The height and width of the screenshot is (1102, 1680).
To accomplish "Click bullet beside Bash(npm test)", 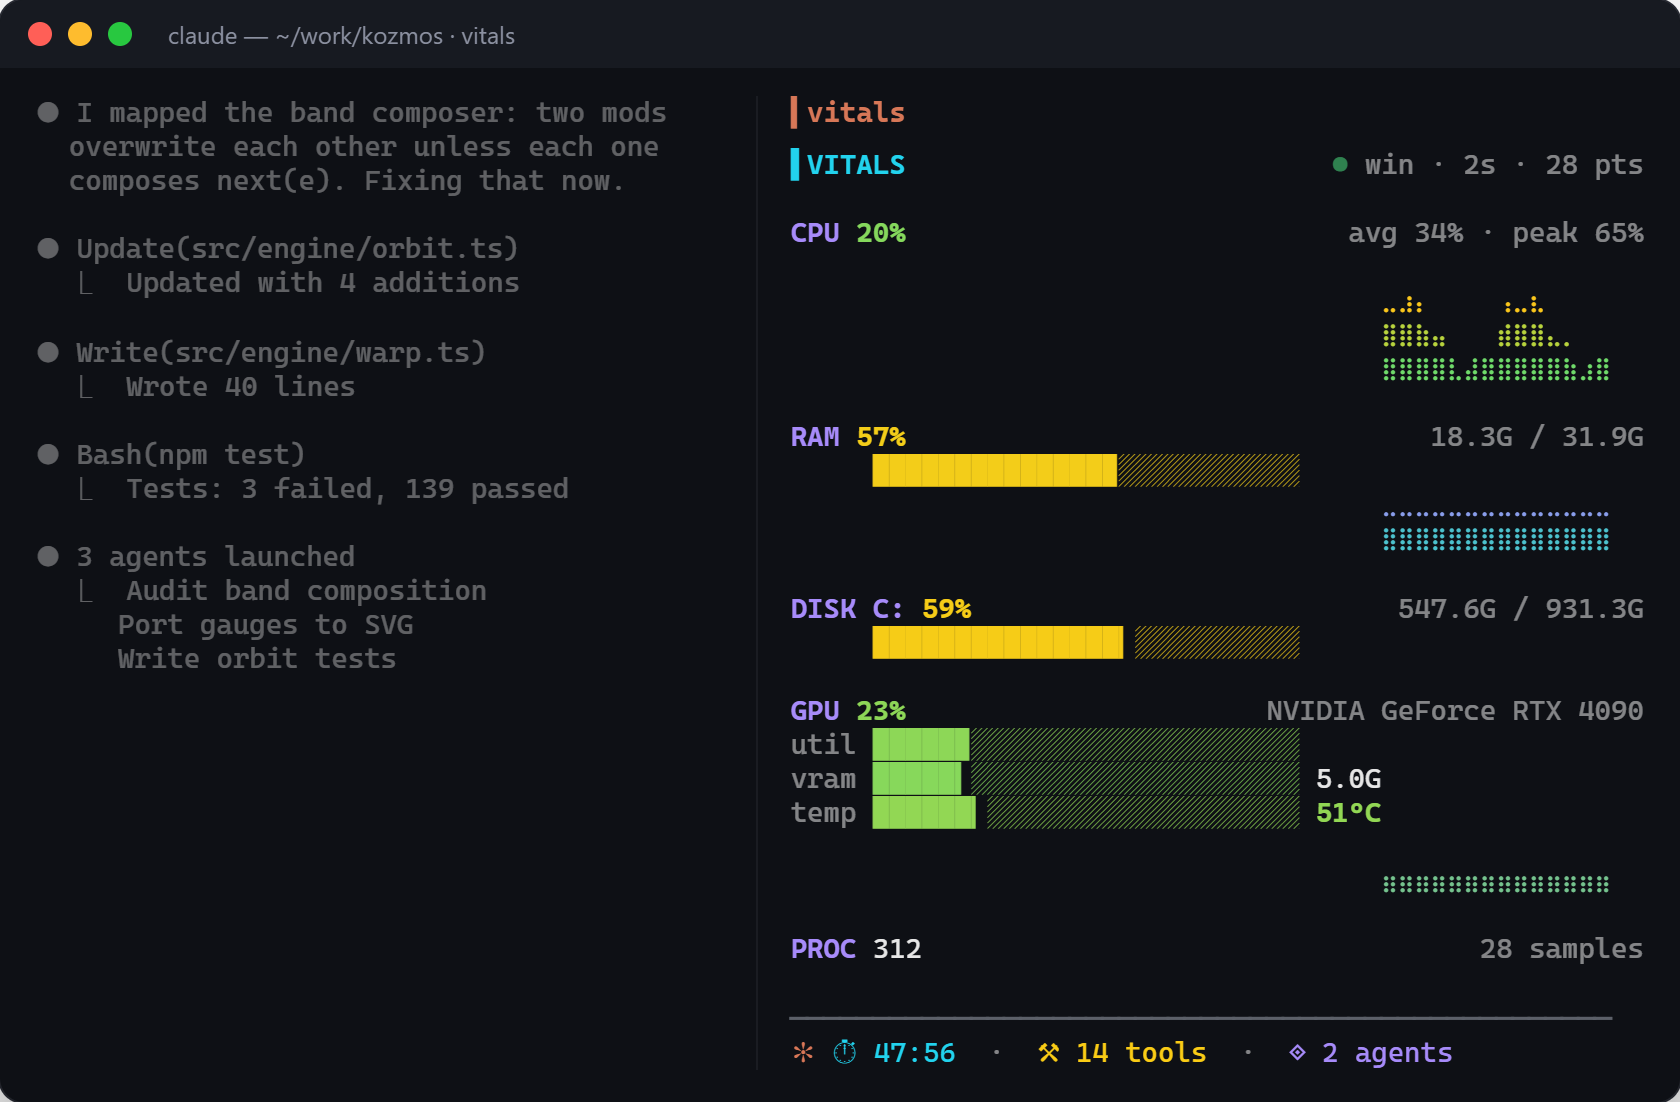I will (48, 454).
